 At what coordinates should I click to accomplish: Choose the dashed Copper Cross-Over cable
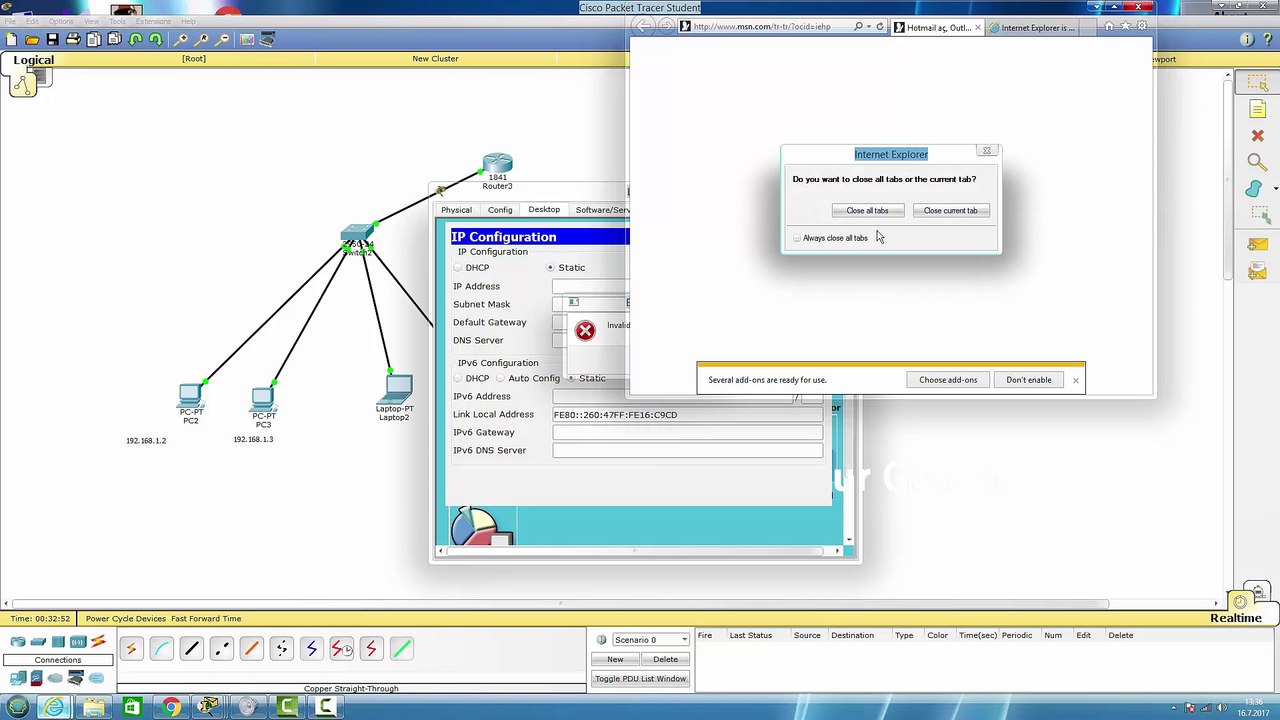pyautogui.click(x=221, y=649)
